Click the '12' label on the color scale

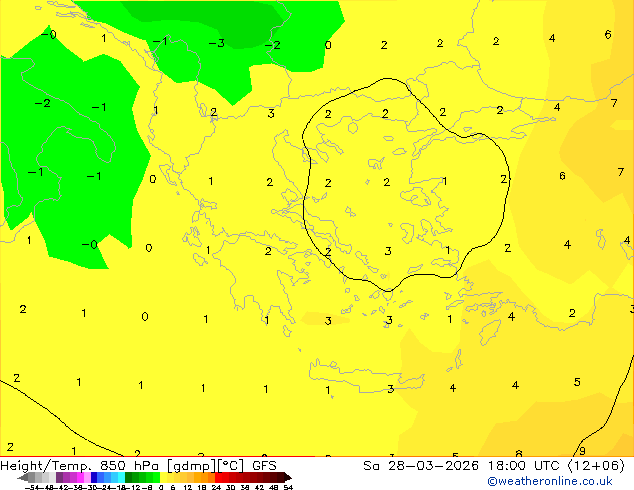coord(188,488)
